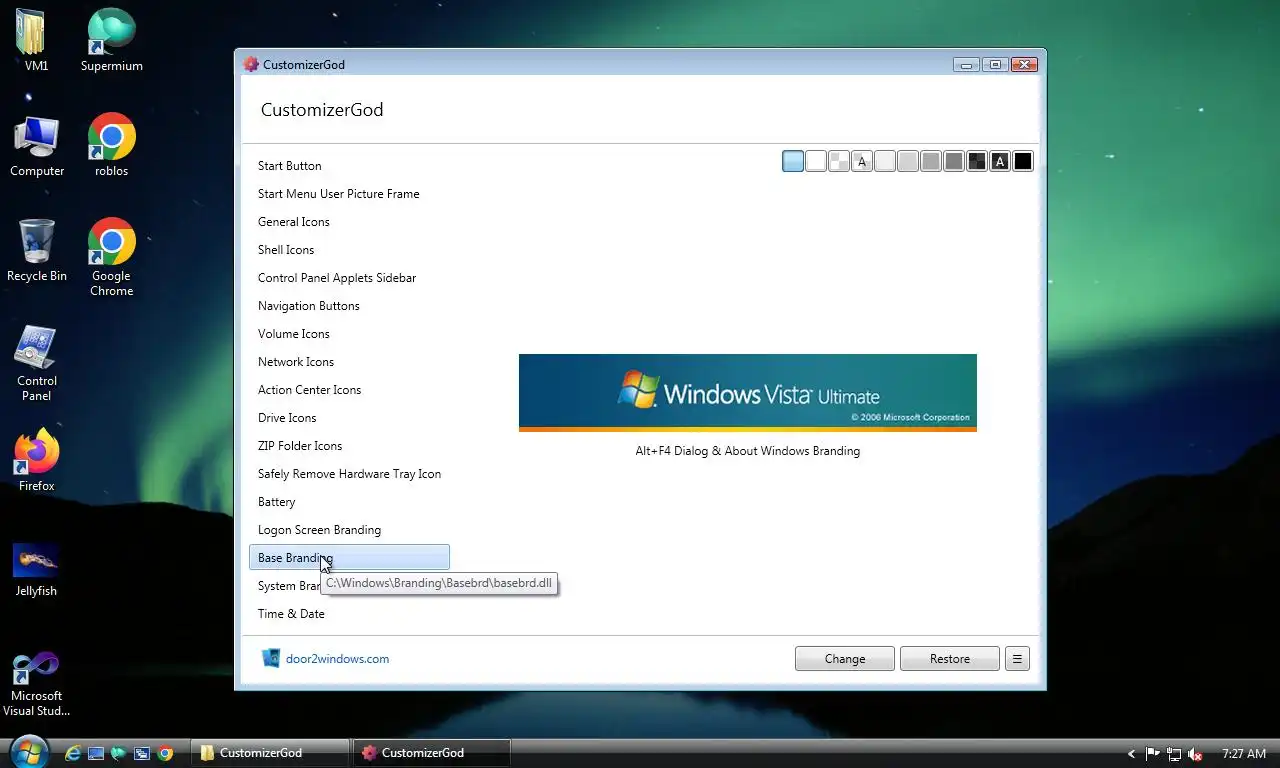This screenshot has height=768, width=1280.
Task: Click the Windows Vista Ultimate branding image
Action: click(x=748, y=393)
